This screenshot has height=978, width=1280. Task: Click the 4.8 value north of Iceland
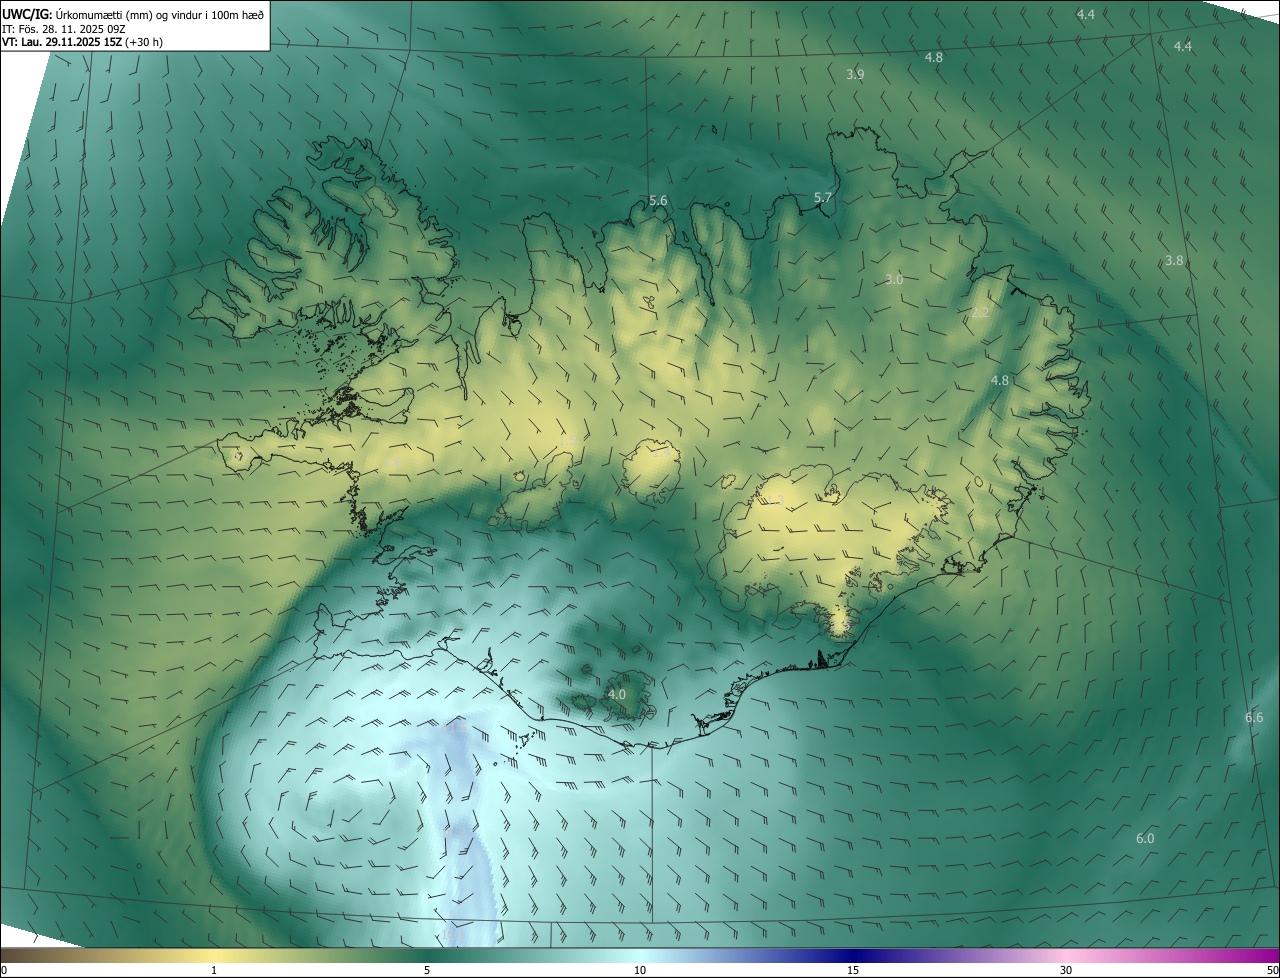pos(933,58)
